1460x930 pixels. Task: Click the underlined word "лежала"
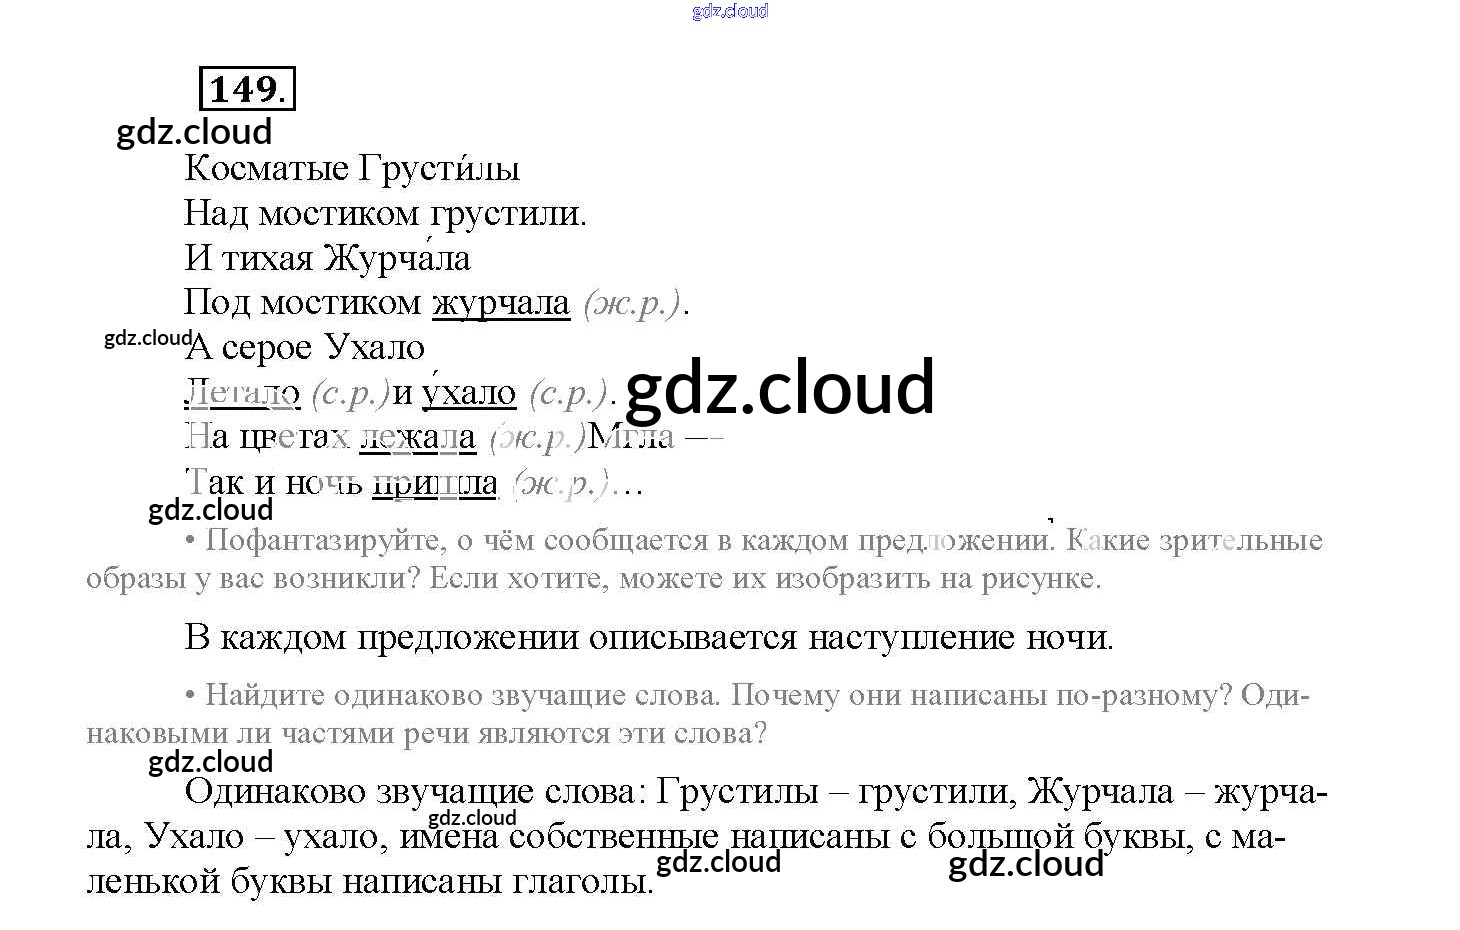coord(417,437)
